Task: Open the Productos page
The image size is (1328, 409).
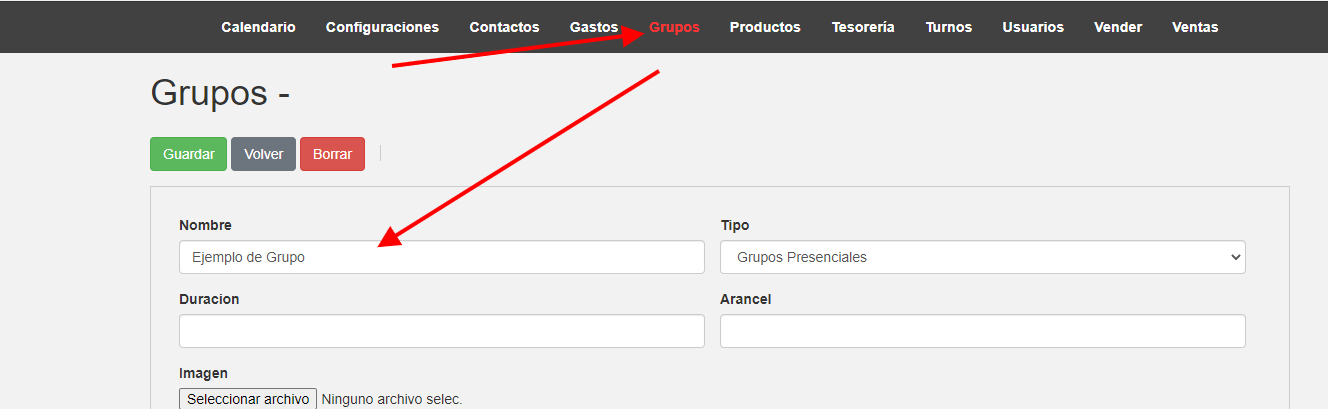Action: tap(765, 27)
